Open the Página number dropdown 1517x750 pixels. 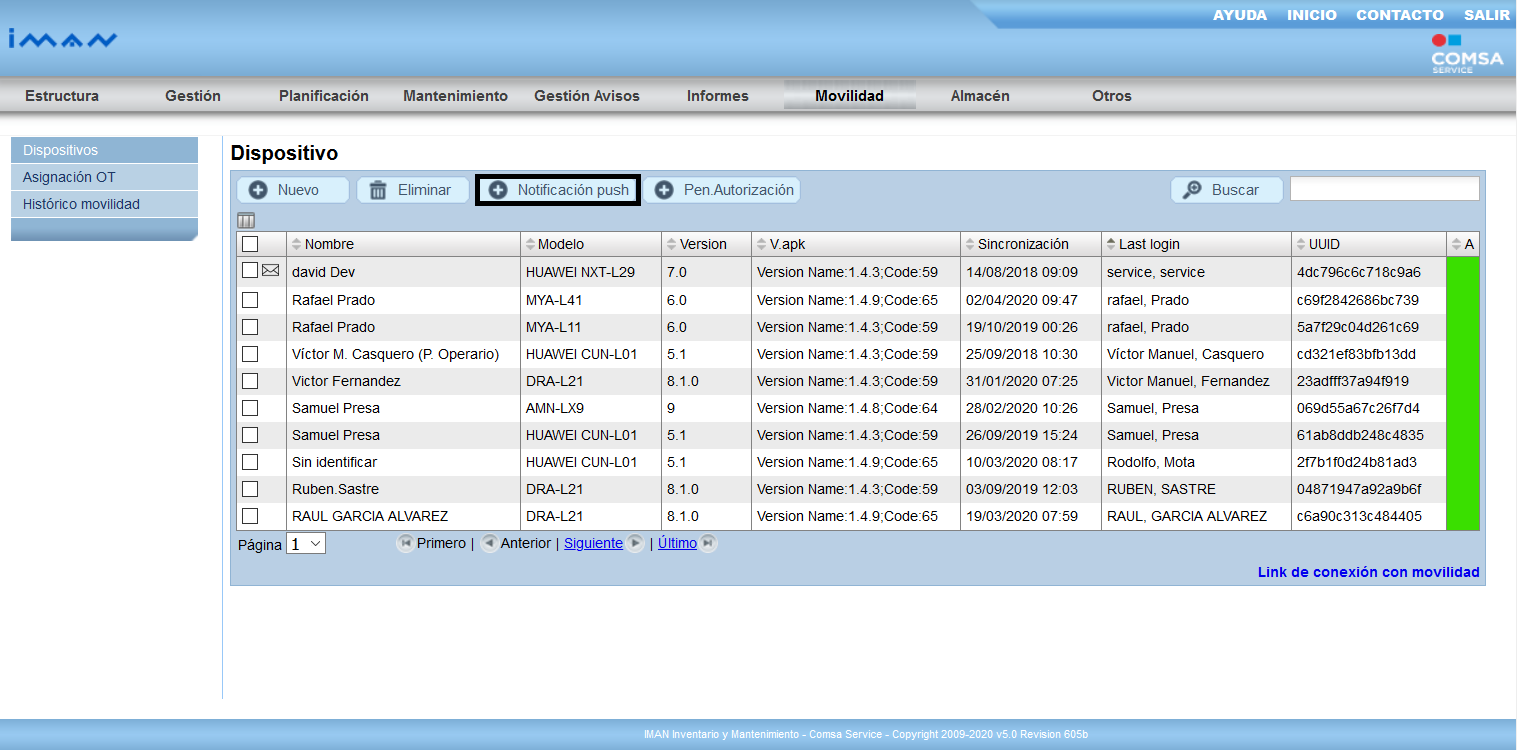[x=306, y=544]
